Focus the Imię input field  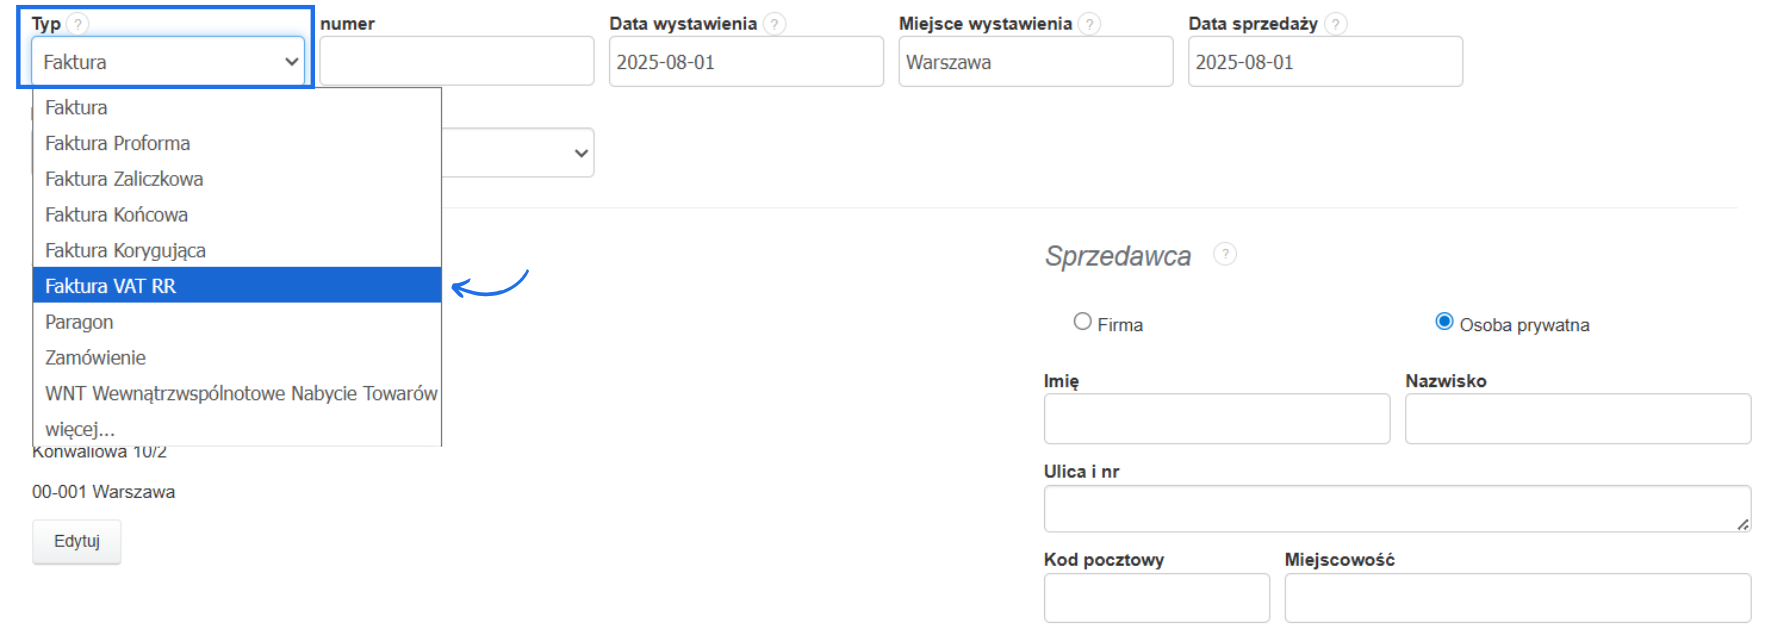coord(1217,419)
